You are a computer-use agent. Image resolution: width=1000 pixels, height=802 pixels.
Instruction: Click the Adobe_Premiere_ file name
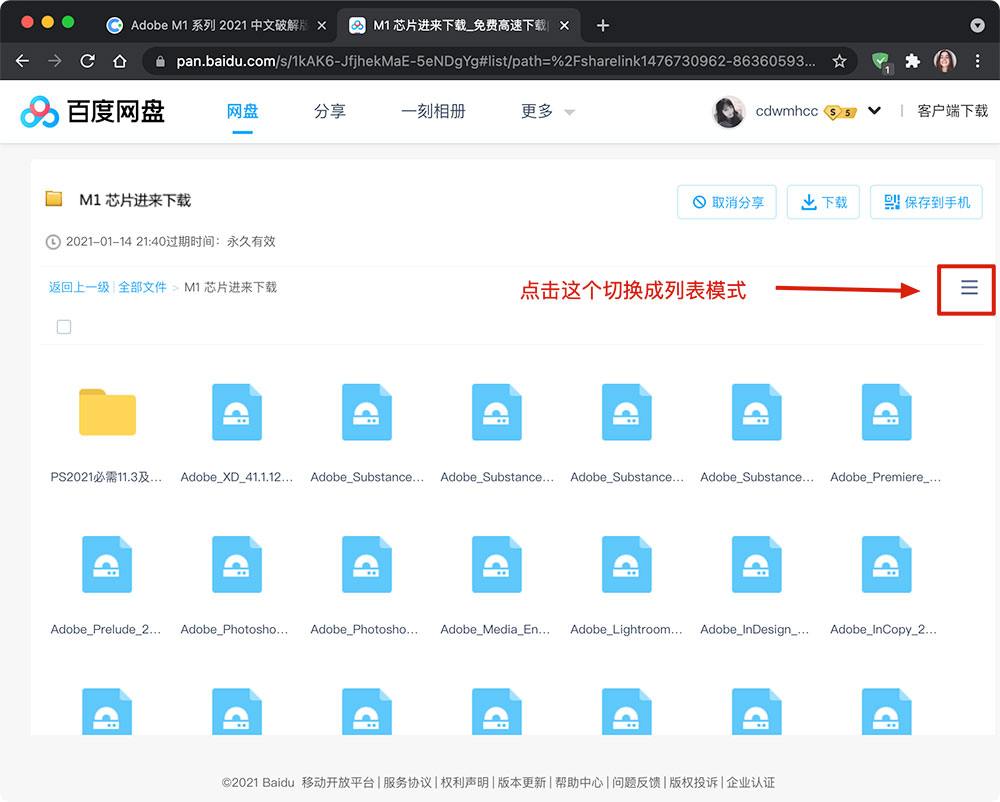886,477
